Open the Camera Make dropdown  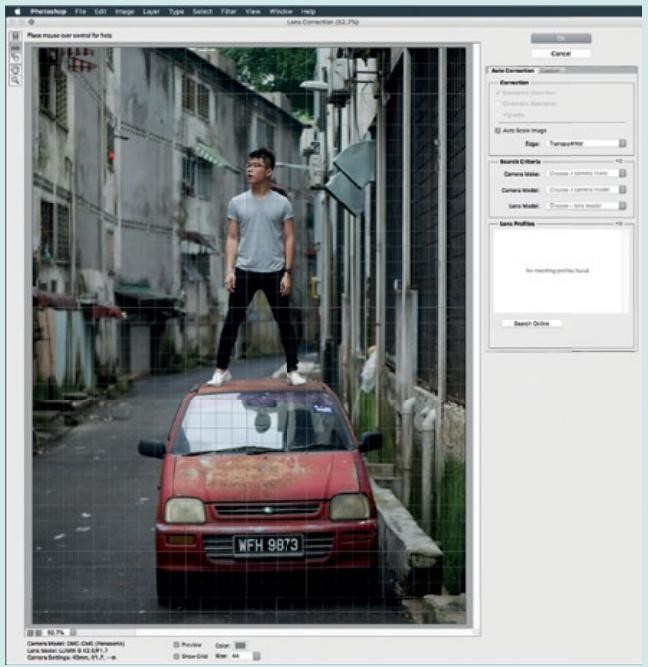[x=586, y=174]
